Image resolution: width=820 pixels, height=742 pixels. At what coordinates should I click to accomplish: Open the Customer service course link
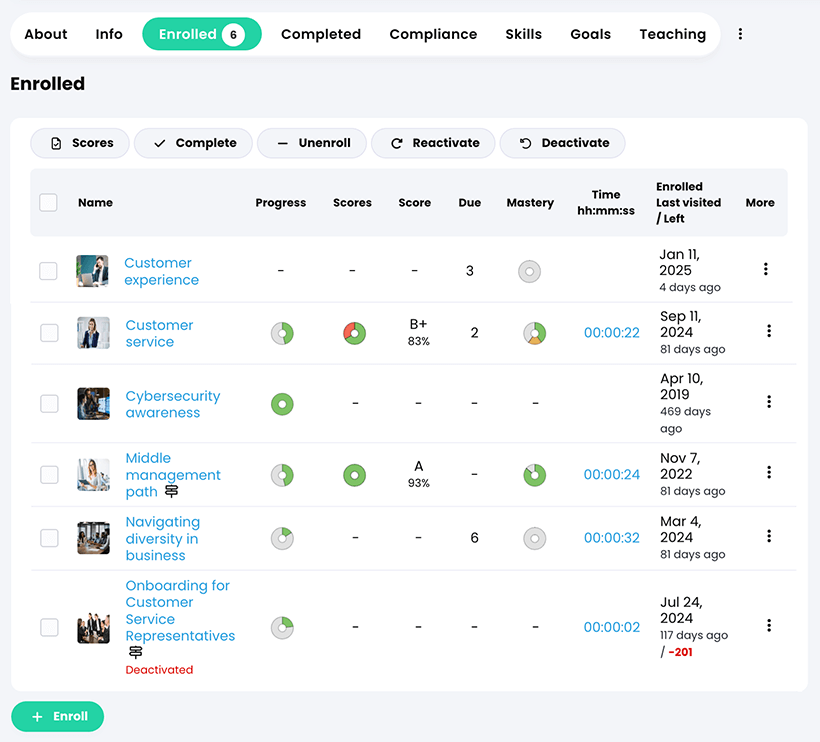tap(159, 334)
